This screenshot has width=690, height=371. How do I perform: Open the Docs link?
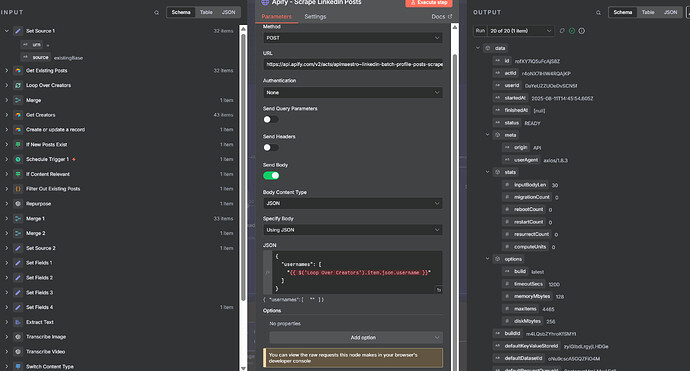click(x=441, y=17)
